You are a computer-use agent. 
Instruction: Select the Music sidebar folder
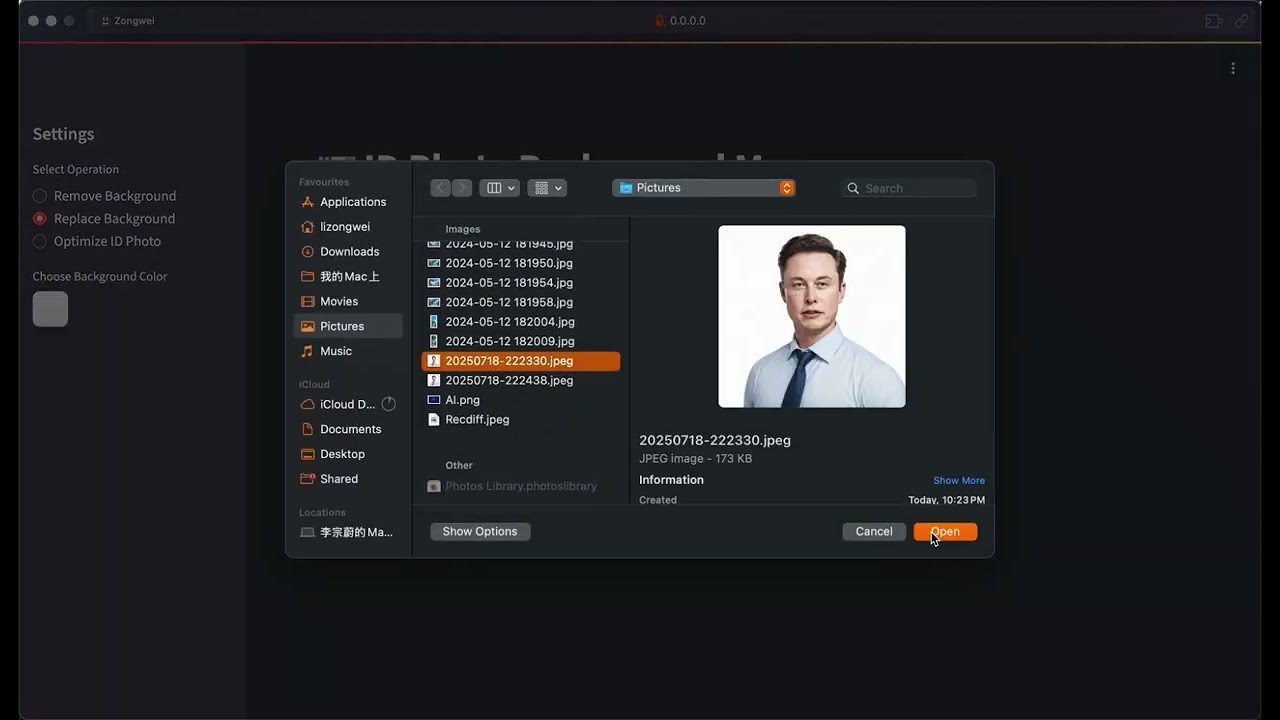(x=336, y=351)
